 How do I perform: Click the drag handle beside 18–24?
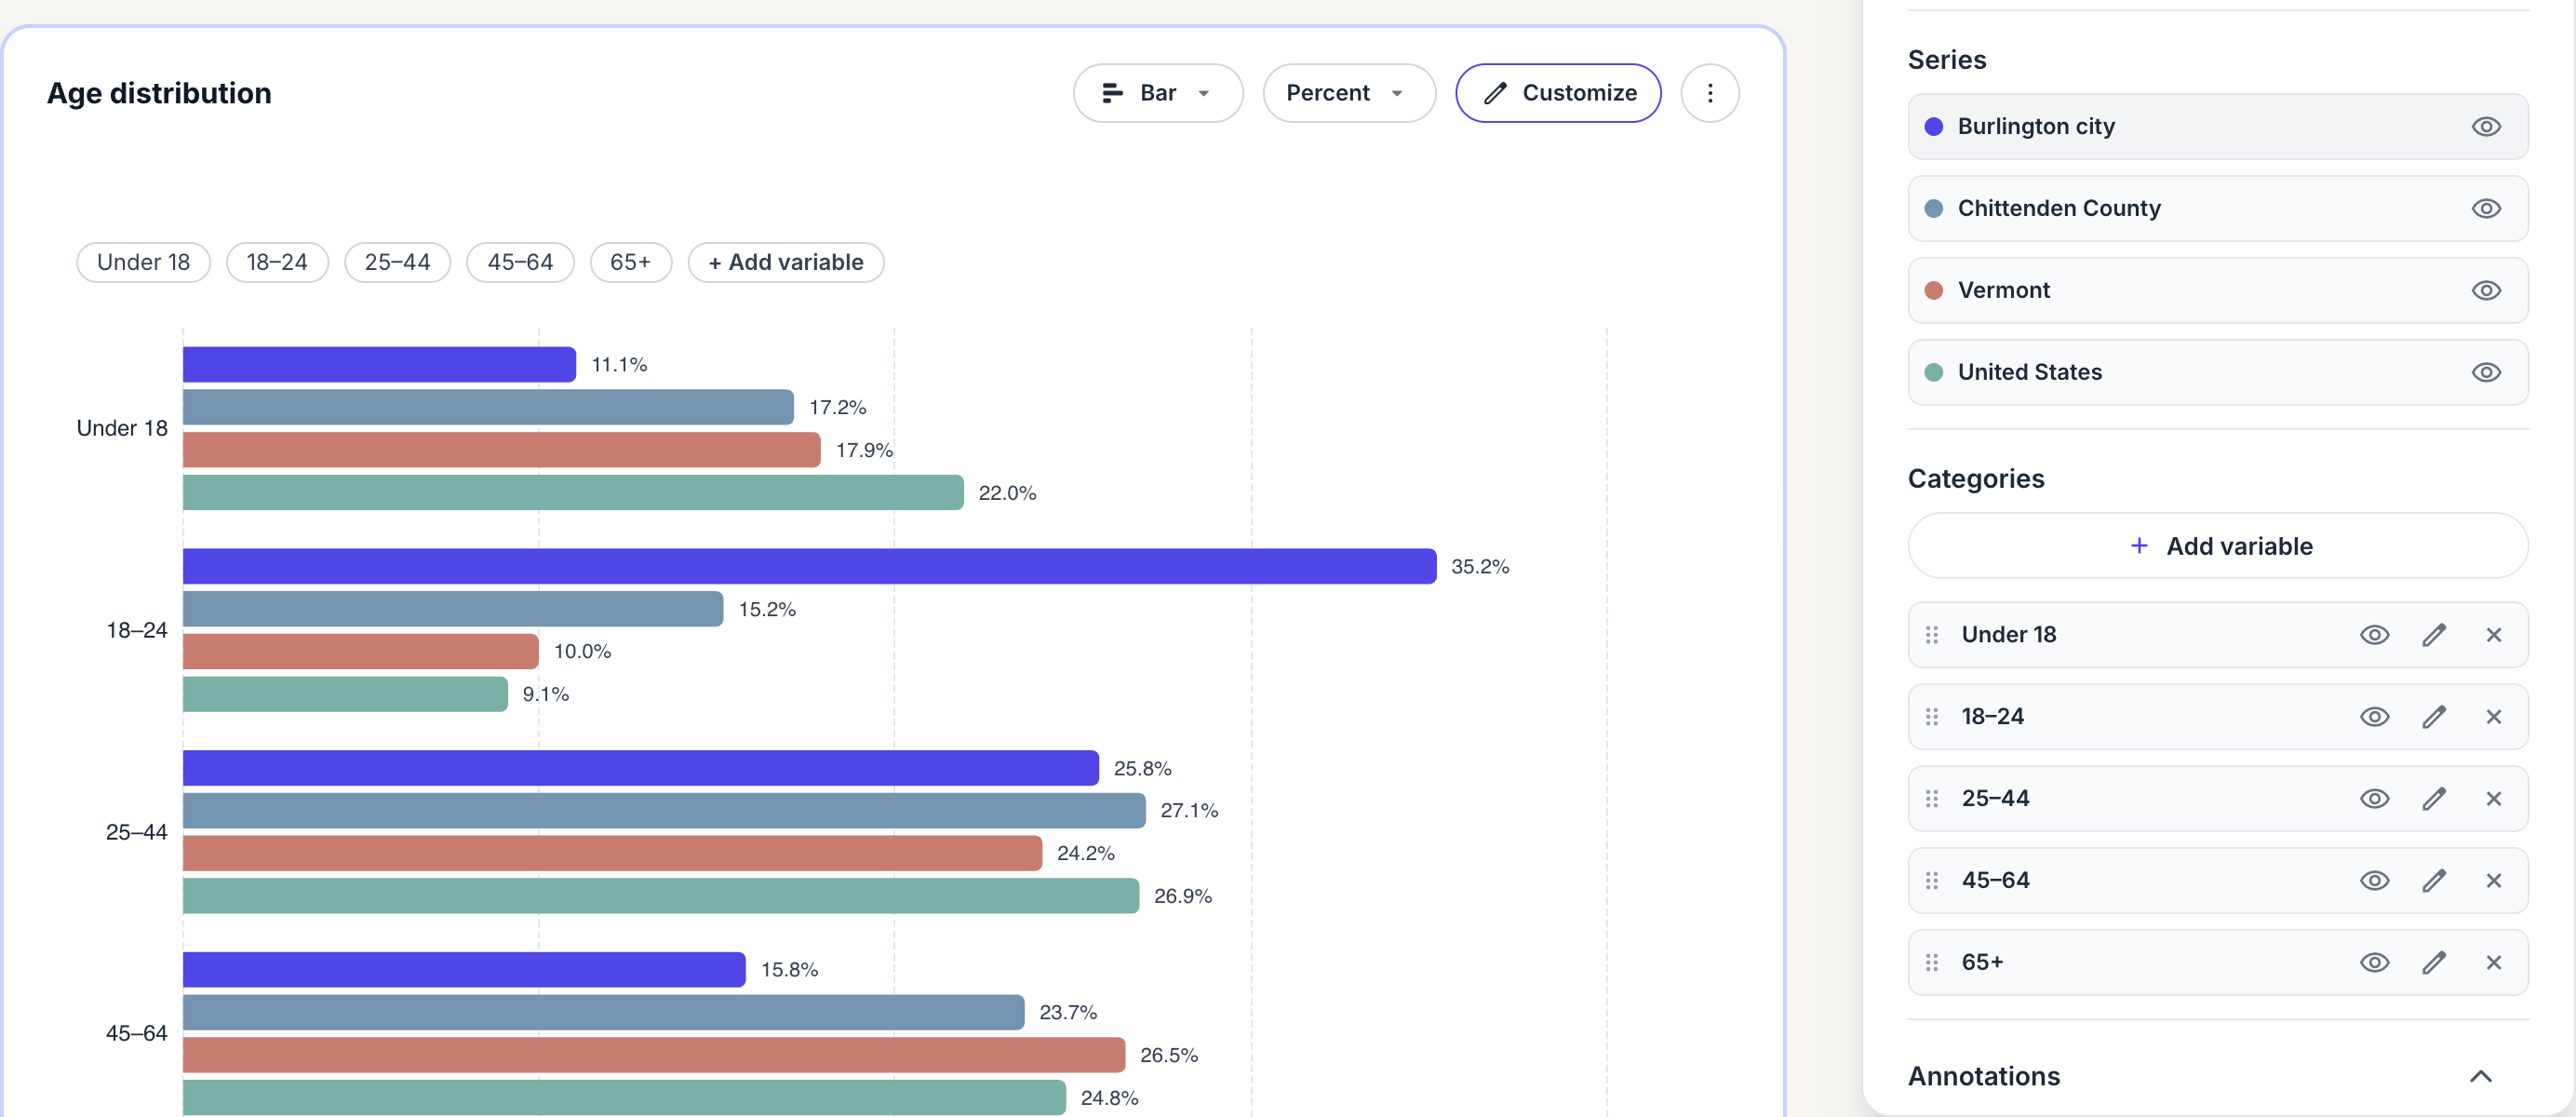coord(1932,717)
